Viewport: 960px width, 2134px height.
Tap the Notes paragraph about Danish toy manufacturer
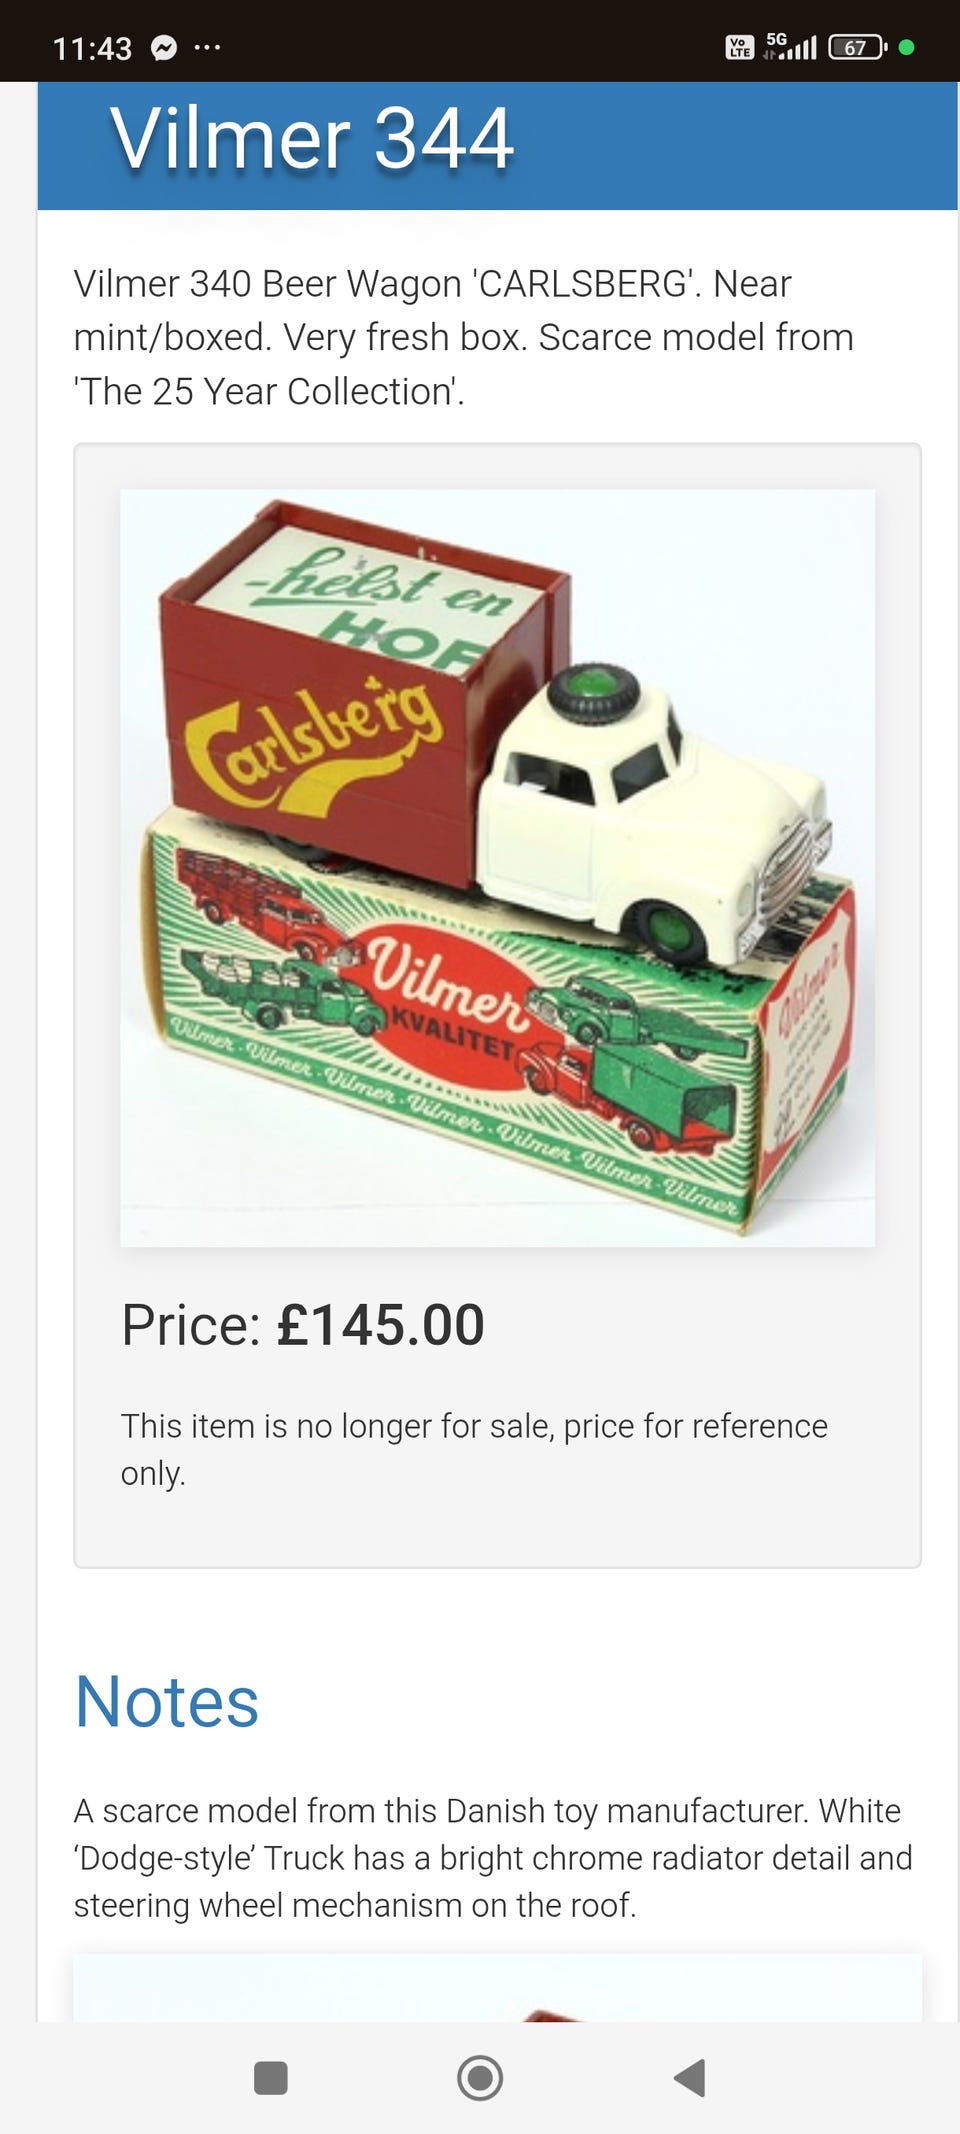[x=493, y=1857]
